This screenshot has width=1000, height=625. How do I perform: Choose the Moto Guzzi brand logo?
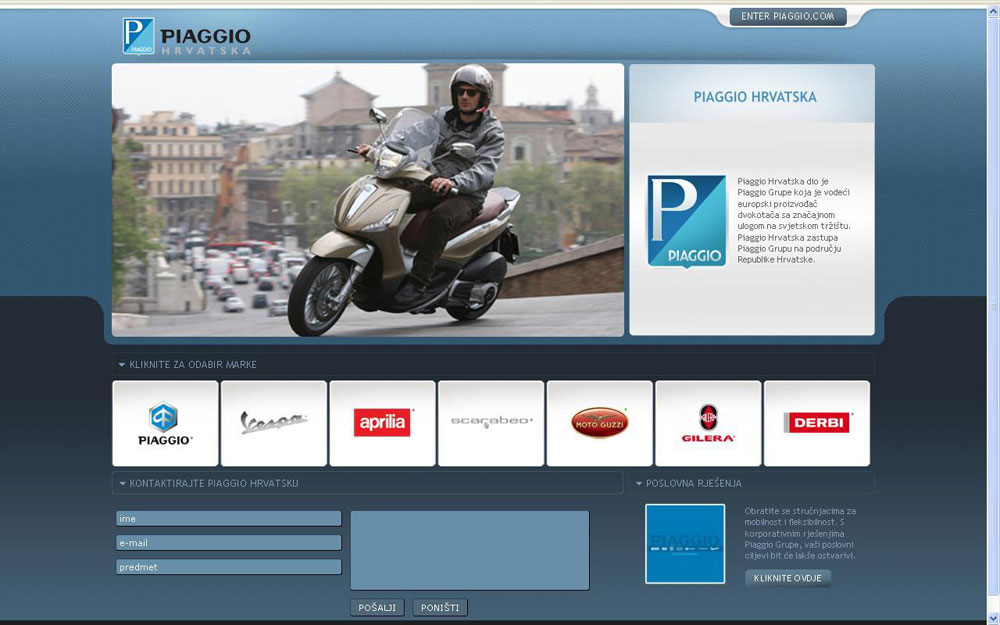pyautogui.click(x=599, y=422)
